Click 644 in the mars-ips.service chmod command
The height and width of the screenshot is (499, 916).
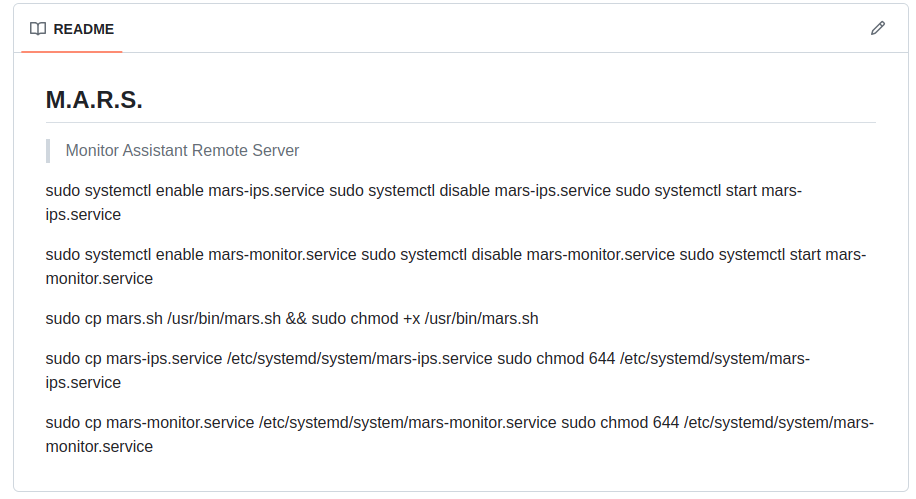[x=602, y=358]
